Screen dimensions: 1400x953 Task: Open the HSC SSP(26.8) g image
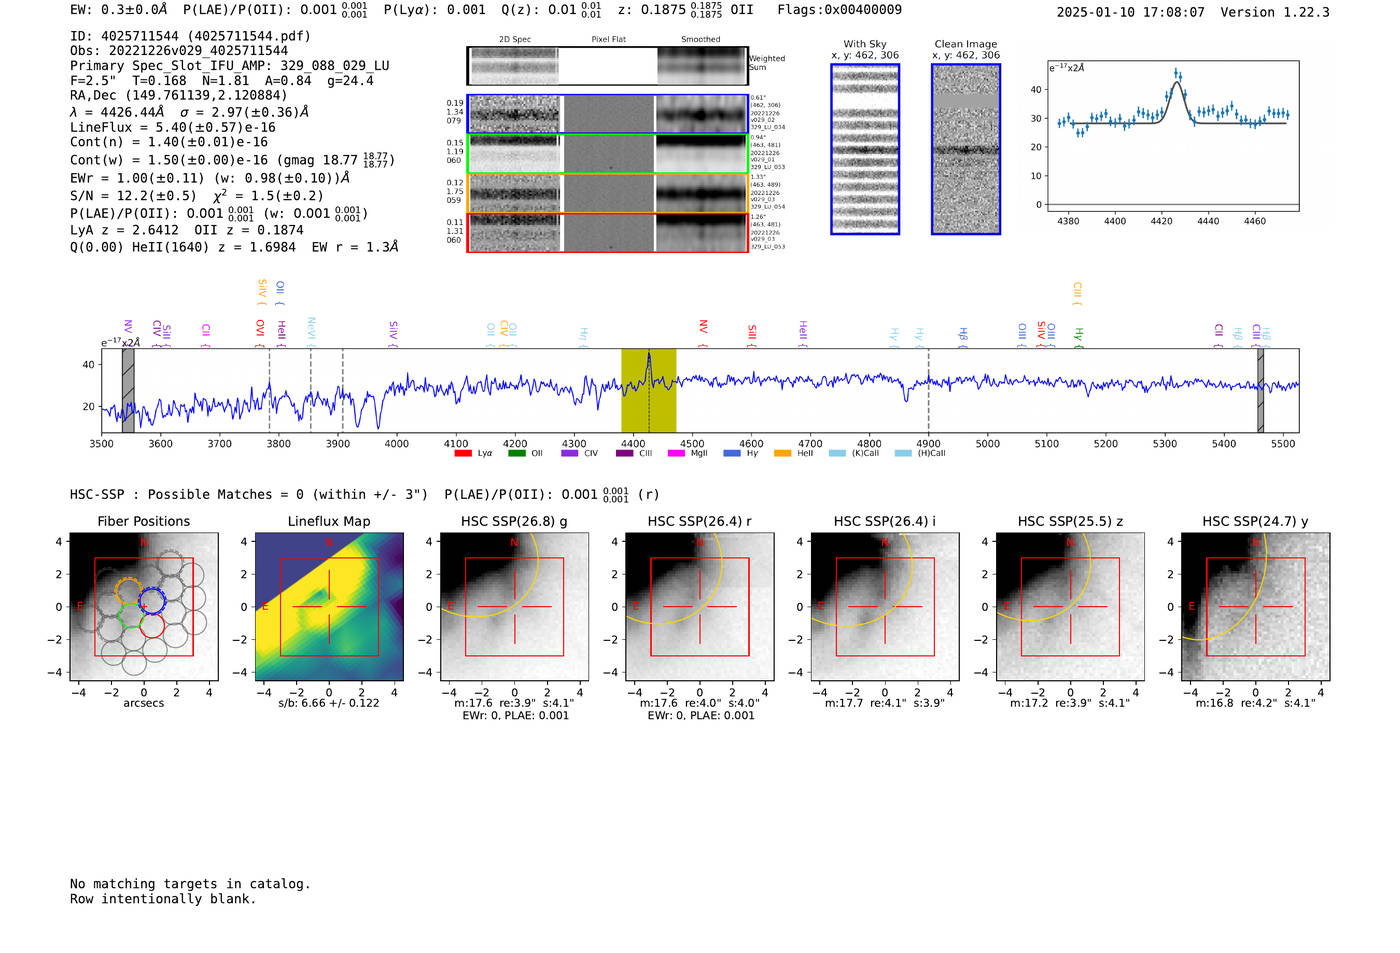point(514,607)
